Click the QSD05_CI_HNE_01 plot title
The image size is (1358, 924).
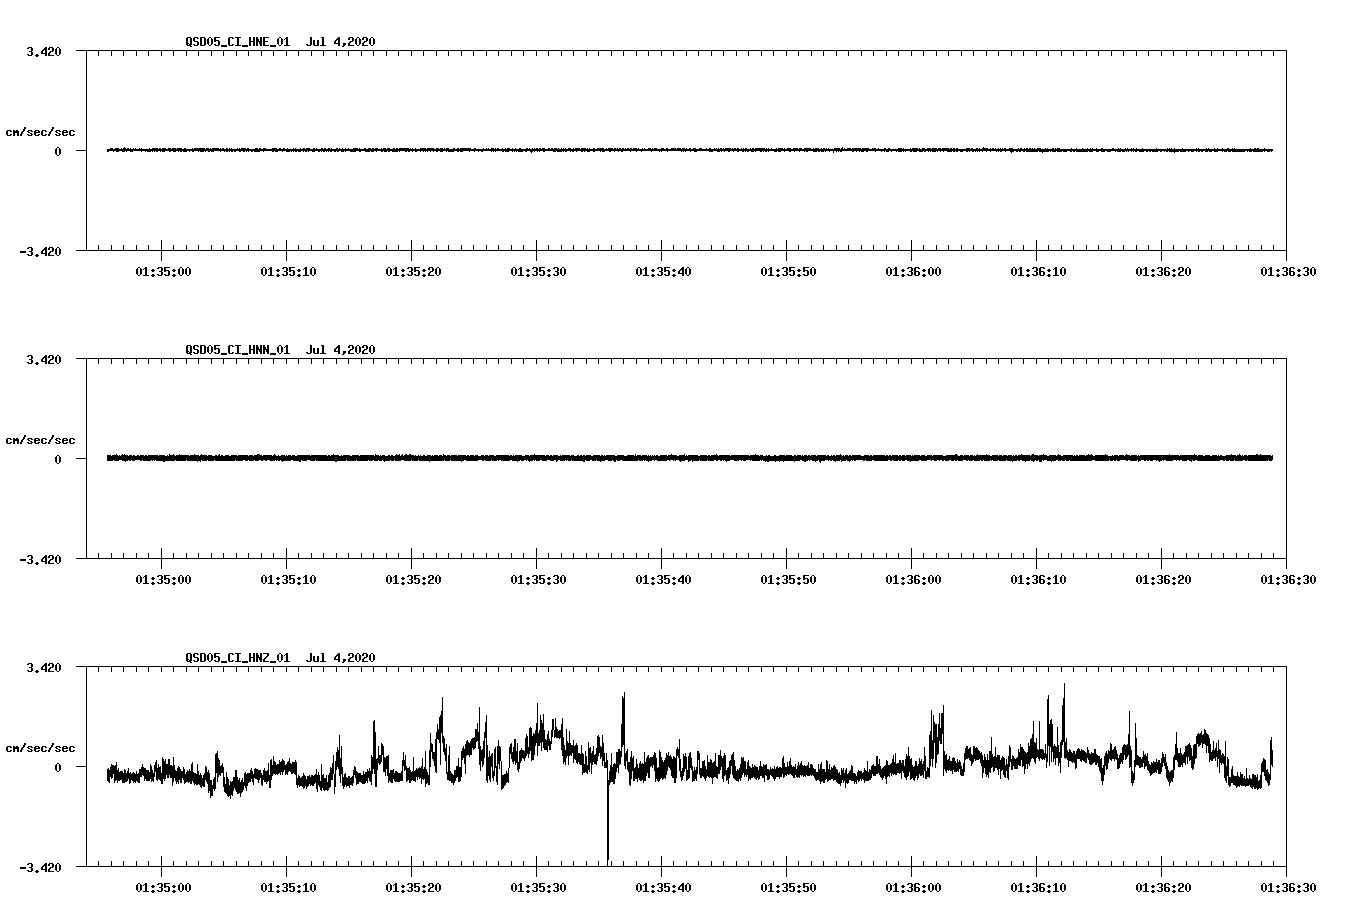pyautogui.click(x=280, y=41)
